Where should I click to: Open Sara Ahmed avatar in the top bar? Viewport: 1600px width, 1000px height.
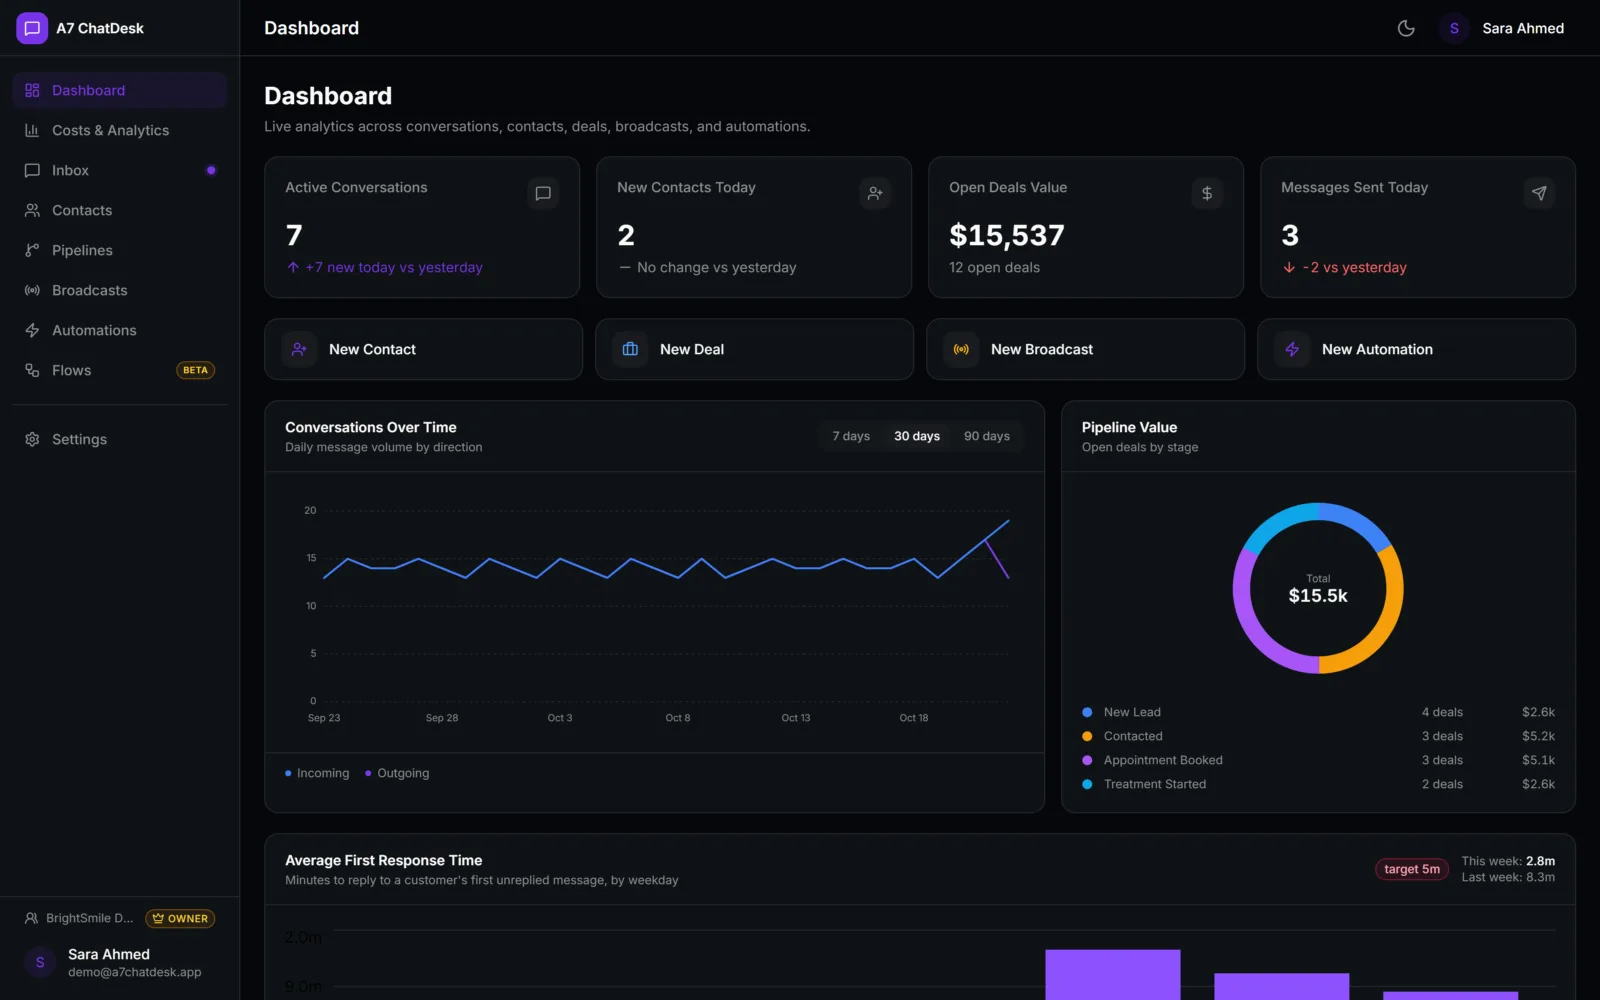pyautogui.click(x=1454, y=28)
